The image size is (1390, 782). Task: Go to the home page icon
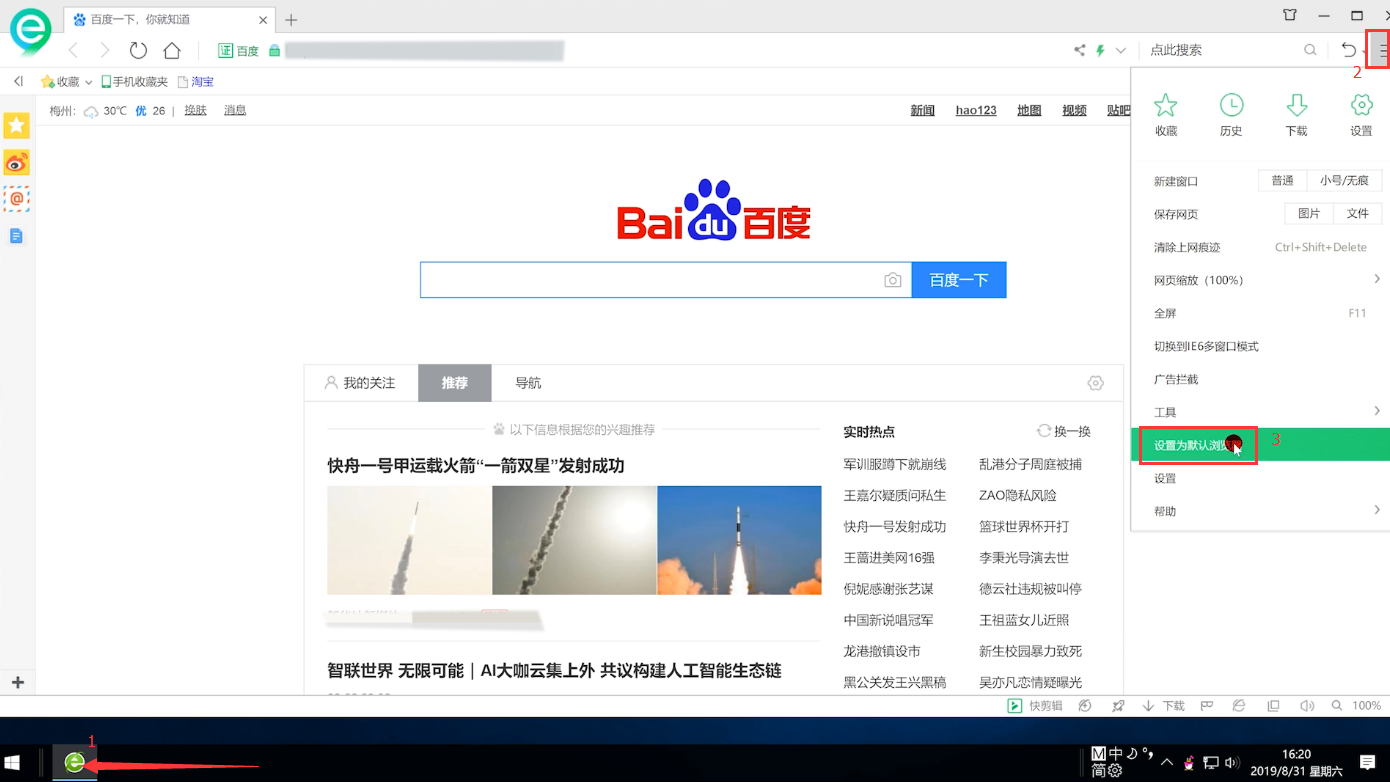coord(172,50)
